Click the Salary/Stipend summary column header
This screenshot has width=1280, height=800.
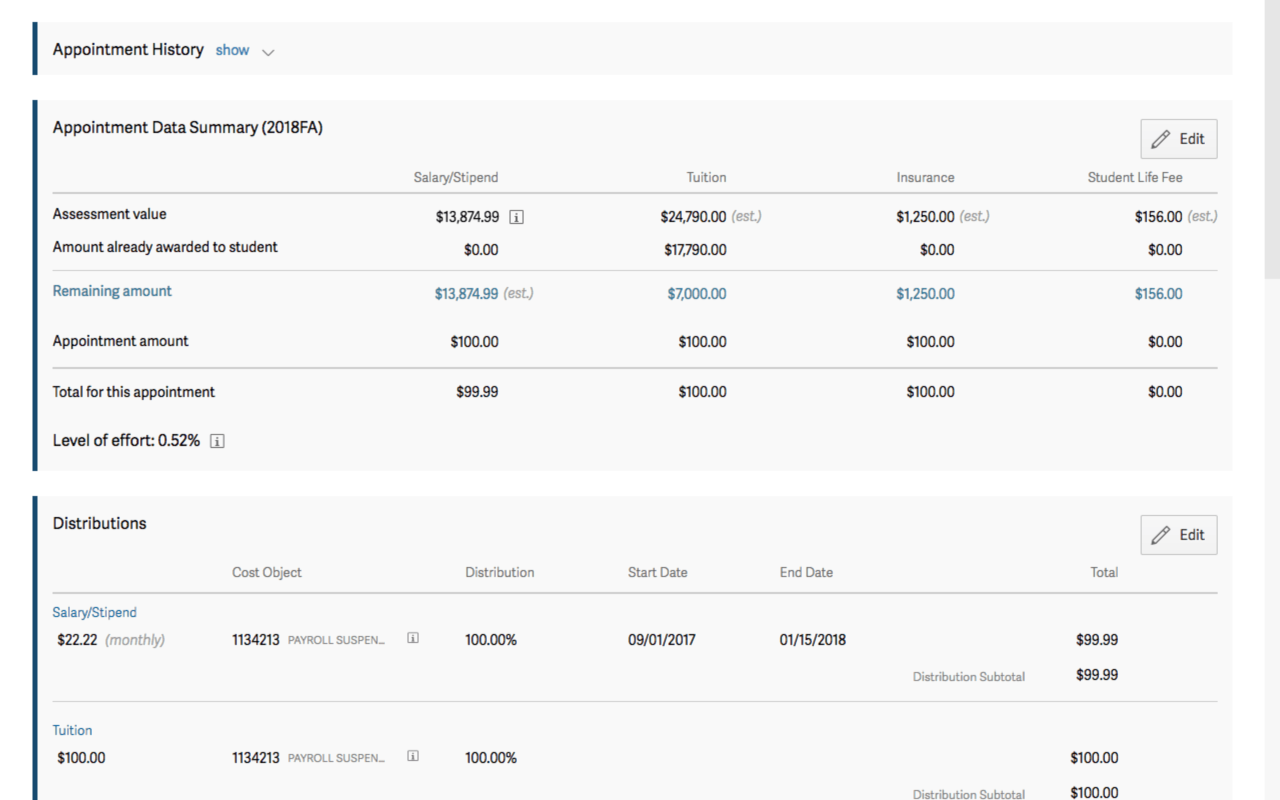coord(456,177)
